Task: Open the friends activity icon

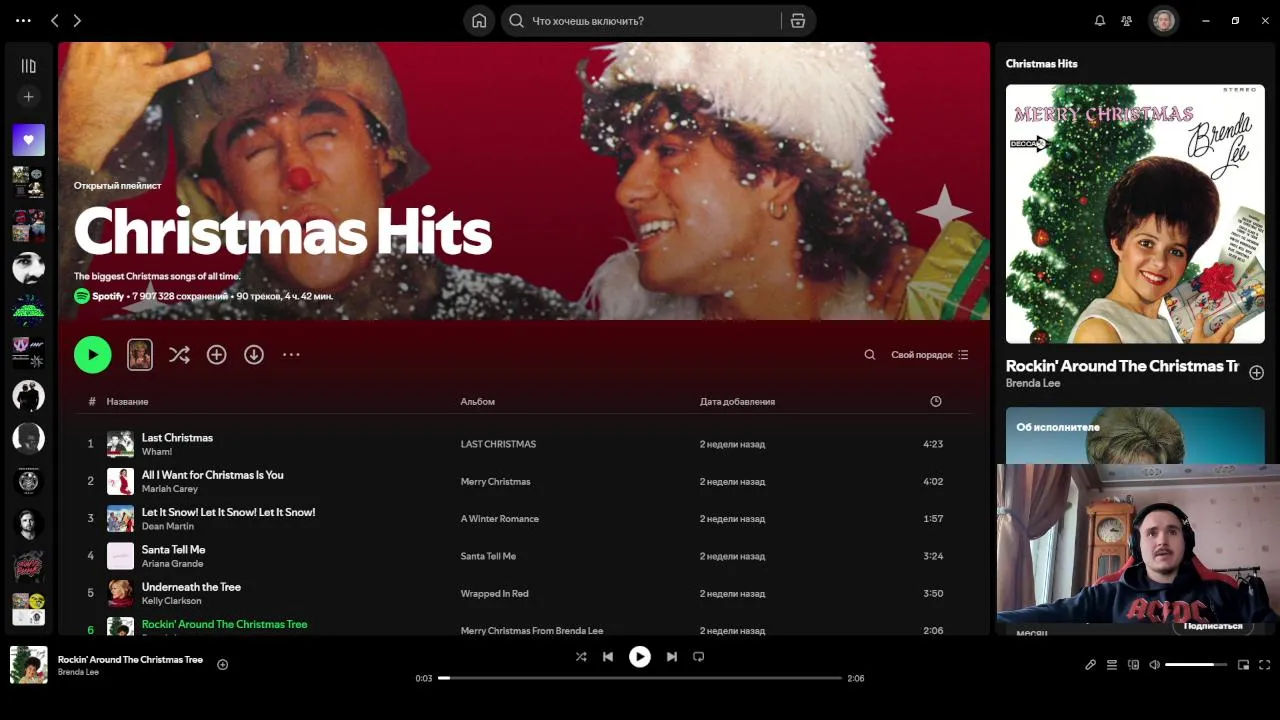Action: coord(1127,21)
